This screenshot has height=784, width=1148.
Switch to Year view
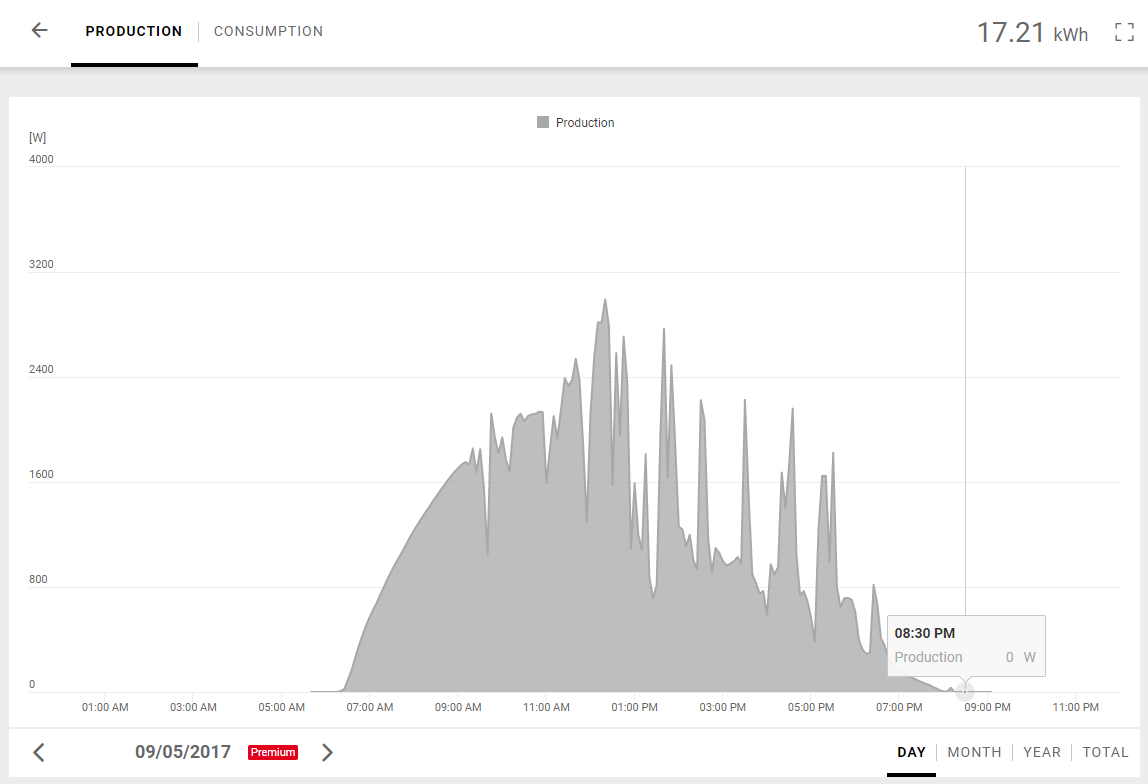[x=1042, y=752]
